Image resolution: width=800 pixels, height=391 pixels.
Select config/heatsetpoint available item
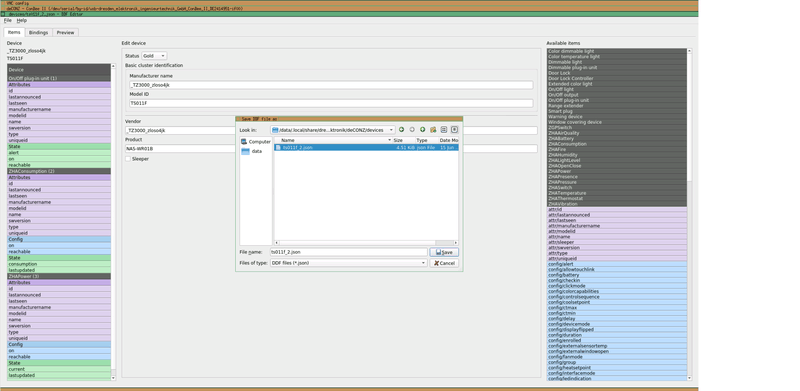(x=617, y=368)
